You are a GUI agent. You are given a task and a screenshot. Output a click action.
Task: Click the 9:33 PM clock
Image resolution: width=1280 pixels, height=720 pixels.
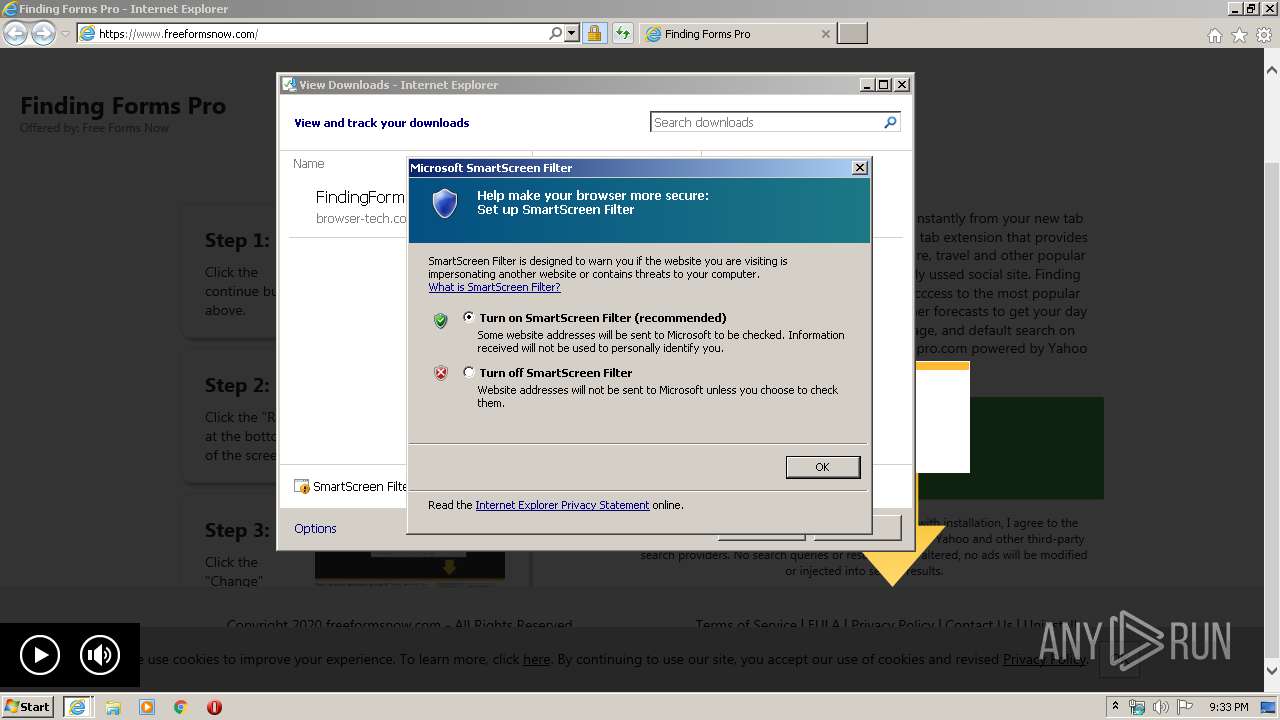coord(1229,707)
